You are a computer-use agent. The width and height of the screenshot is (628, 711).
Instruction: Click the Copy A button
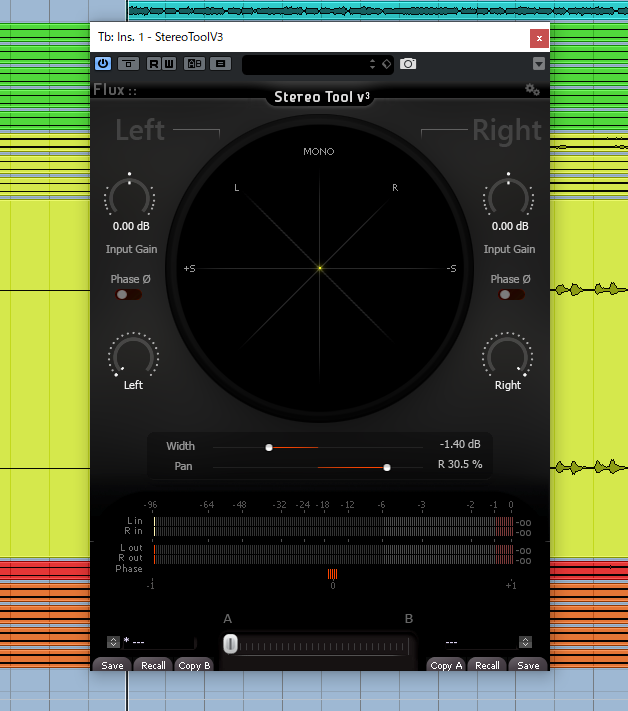(446, 665)
